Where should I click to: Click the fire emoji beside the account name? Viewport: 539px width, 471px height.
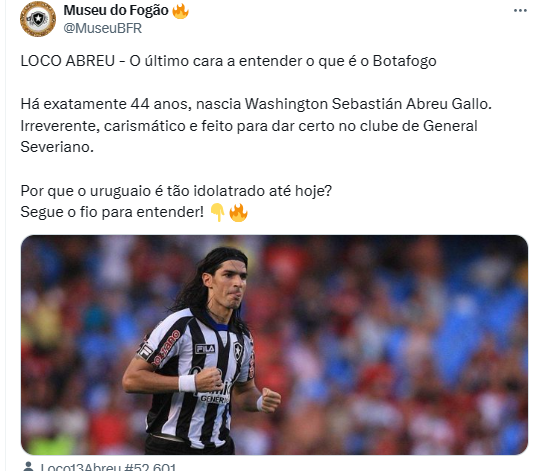click(180, 11)
